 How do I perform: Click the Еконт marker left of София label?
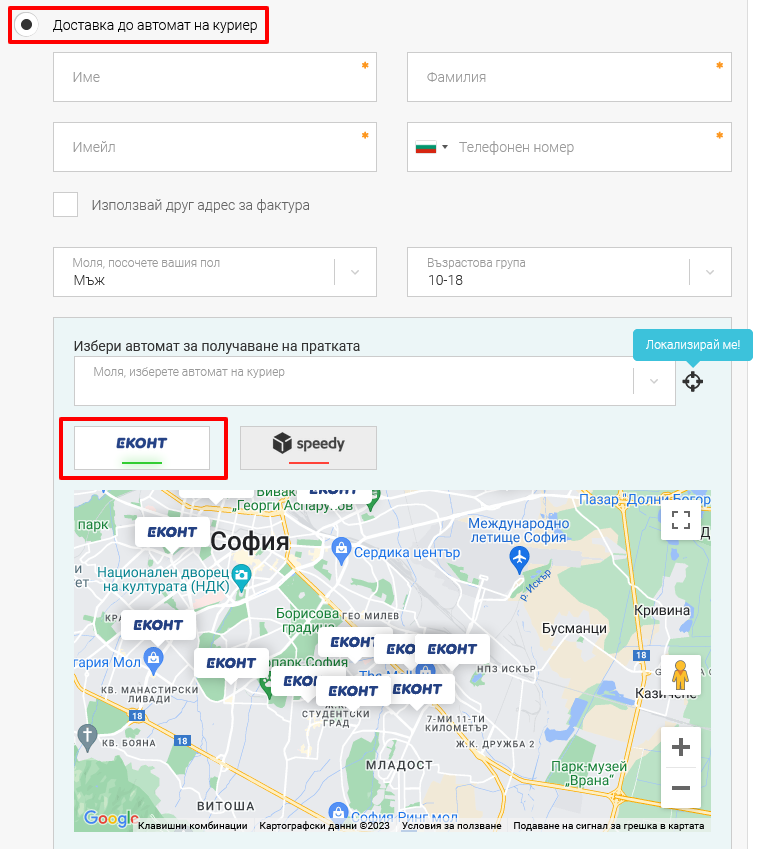(172, 534)
